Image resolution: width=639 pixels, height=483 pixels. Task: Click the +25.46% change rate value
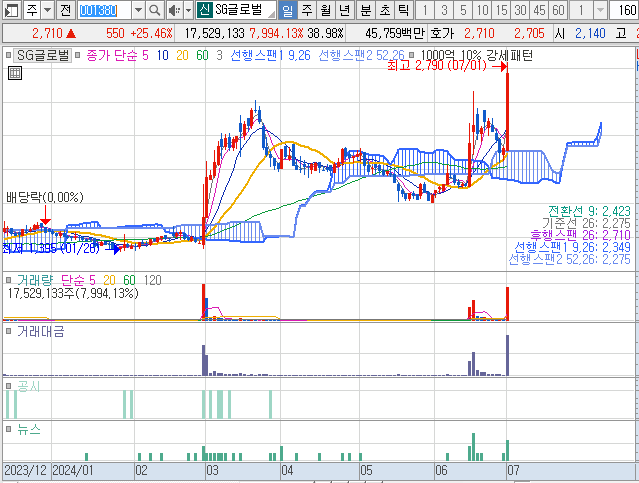click(151, 33)
